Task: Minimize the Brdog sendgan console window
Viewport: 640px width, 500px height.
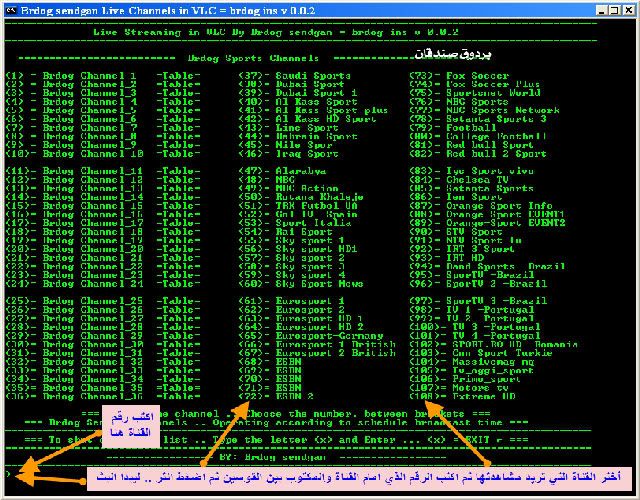Action: [600, 11]
